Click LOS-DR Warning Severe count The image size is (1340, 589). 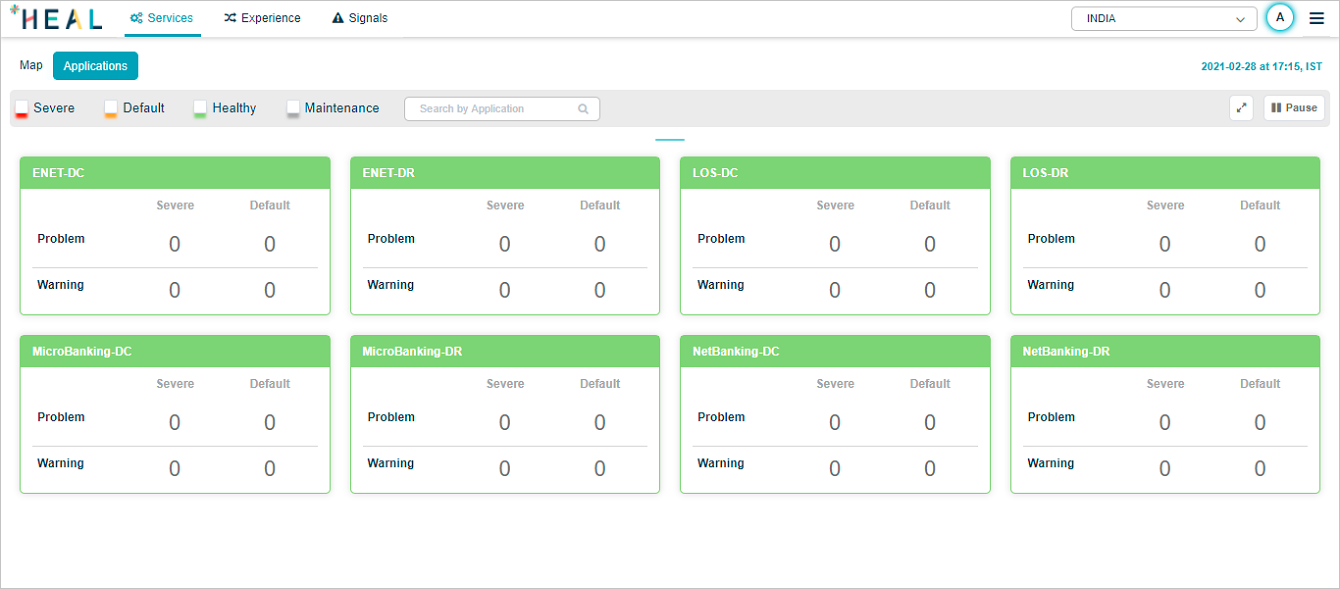click(1165, 290)
